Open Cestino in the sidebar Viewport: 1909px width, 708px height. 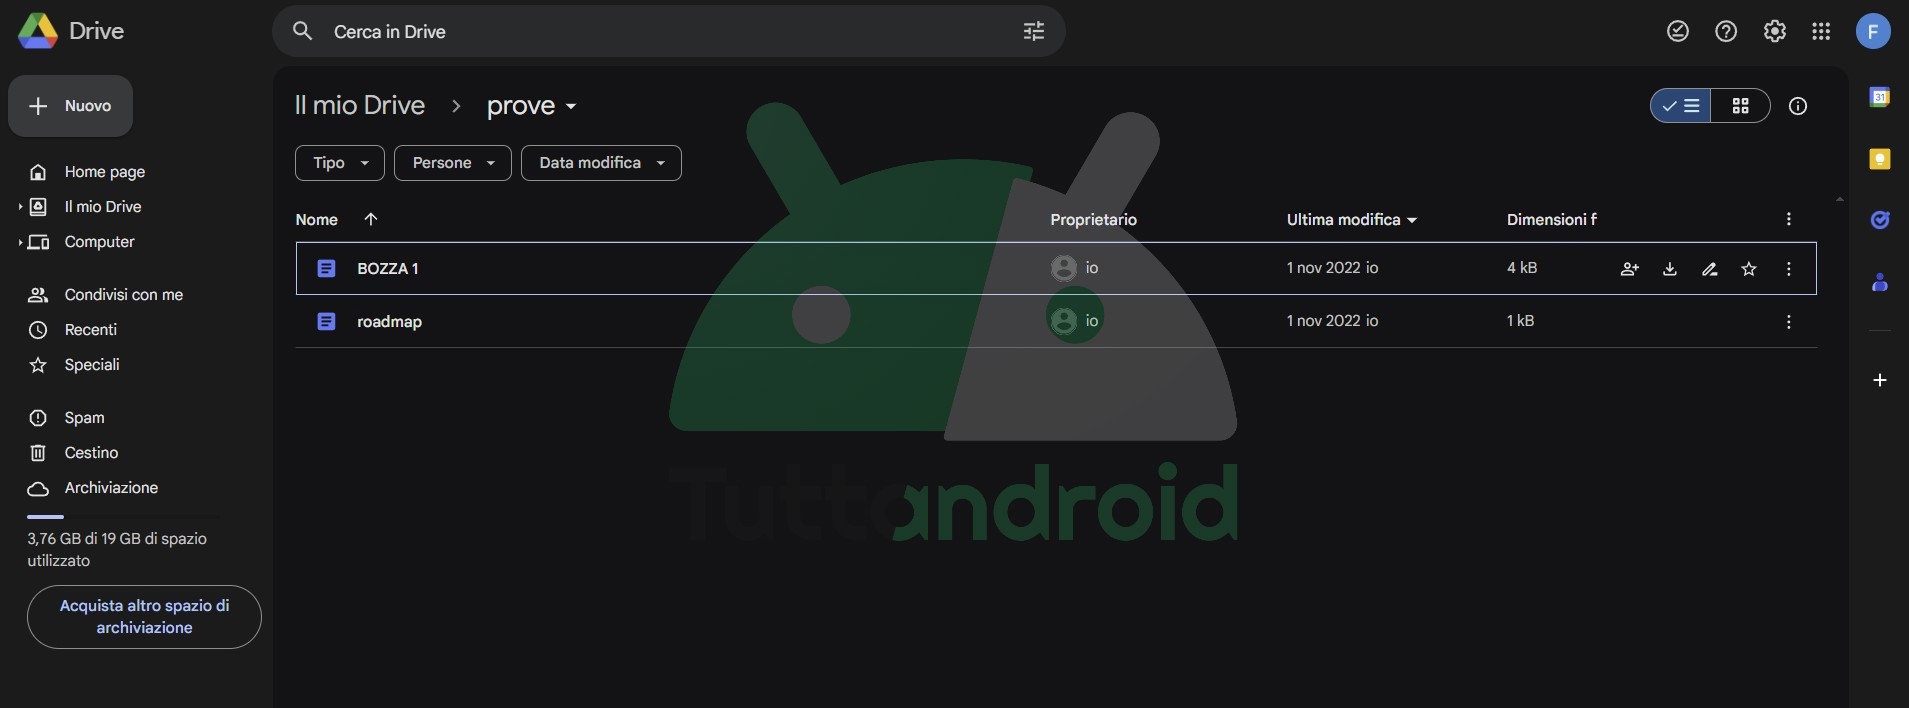(91, 453)
